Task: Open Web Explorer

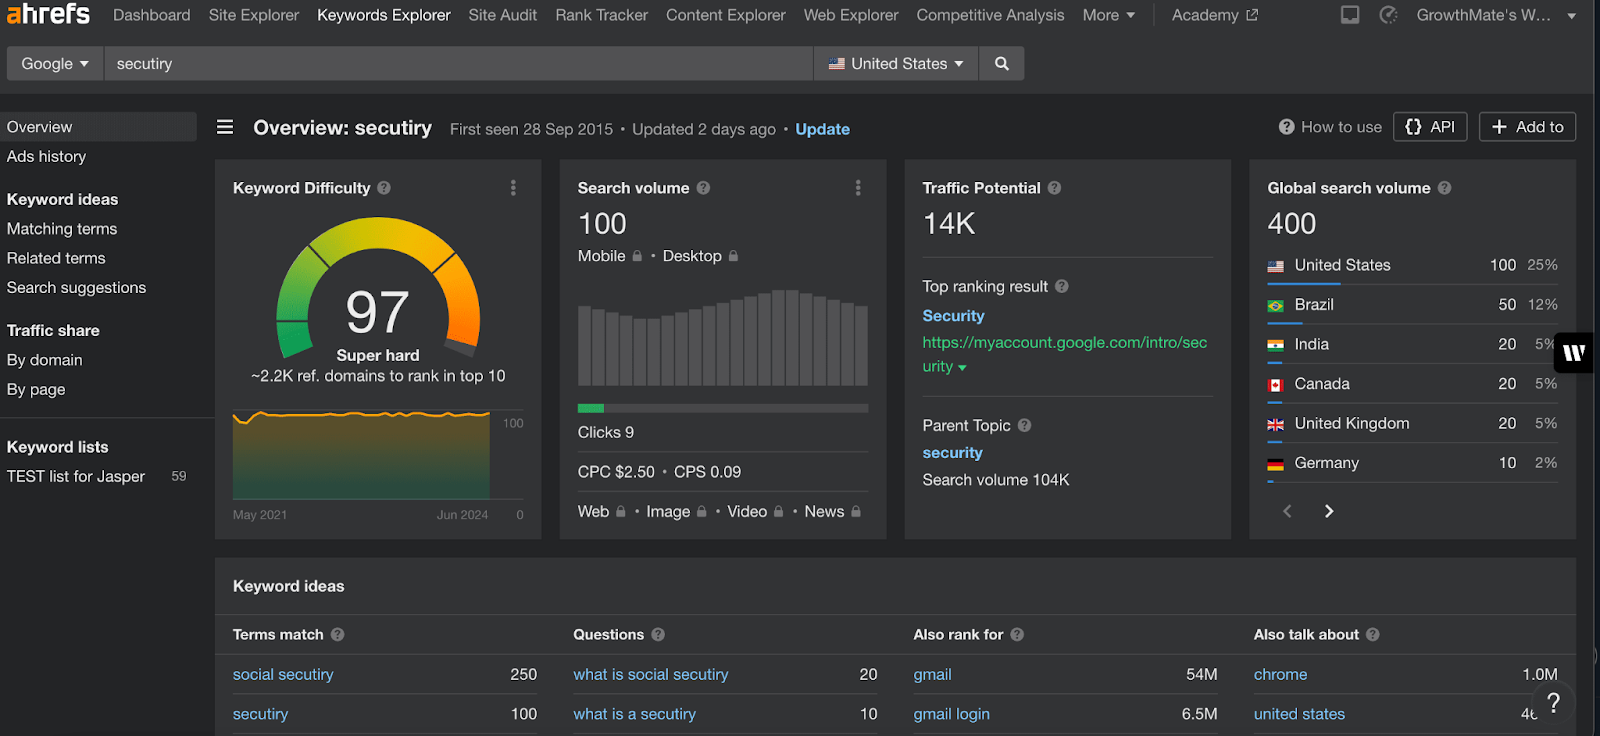Action: [851, 15]
